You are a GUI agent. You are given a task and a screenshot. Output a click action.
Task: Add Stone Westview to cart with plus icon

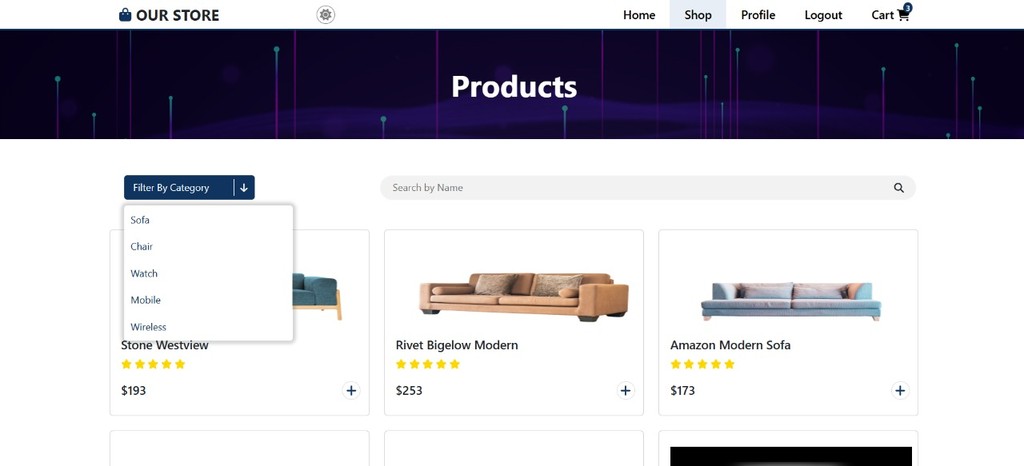click(351, 391)
